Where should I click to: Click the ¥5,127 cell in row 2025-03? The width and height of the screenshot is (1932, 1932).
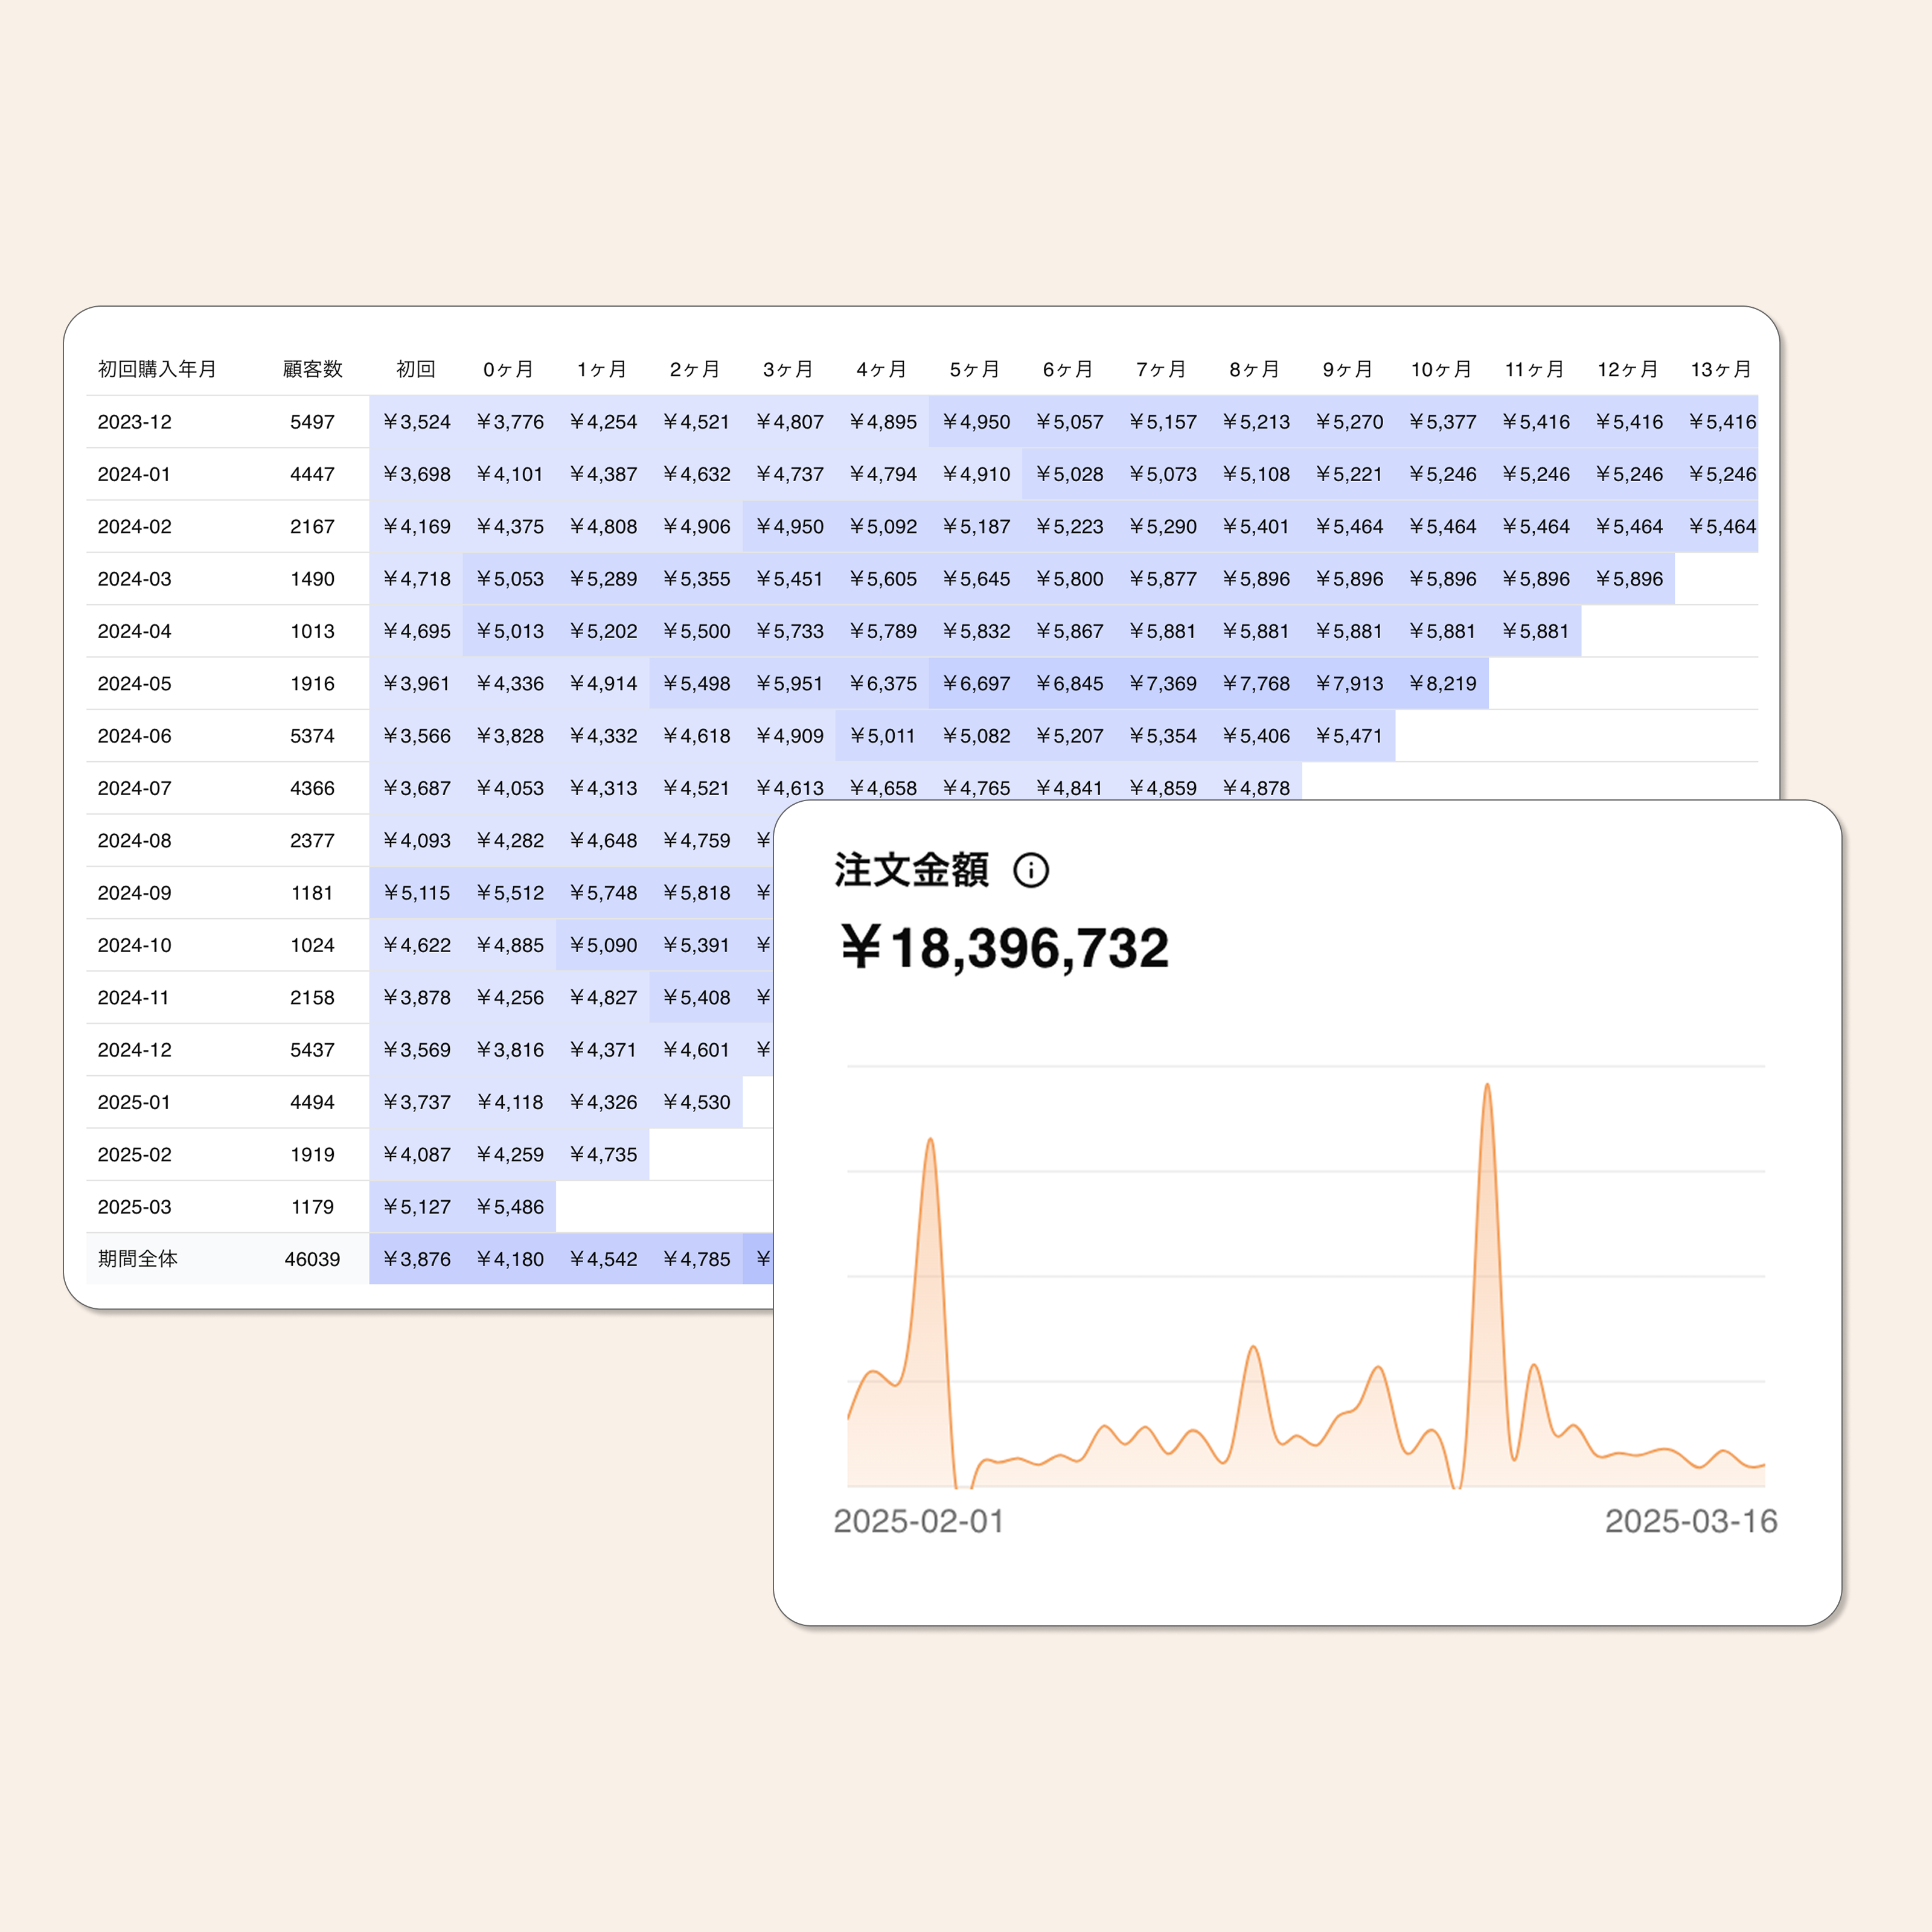(x=416, y=1207)
